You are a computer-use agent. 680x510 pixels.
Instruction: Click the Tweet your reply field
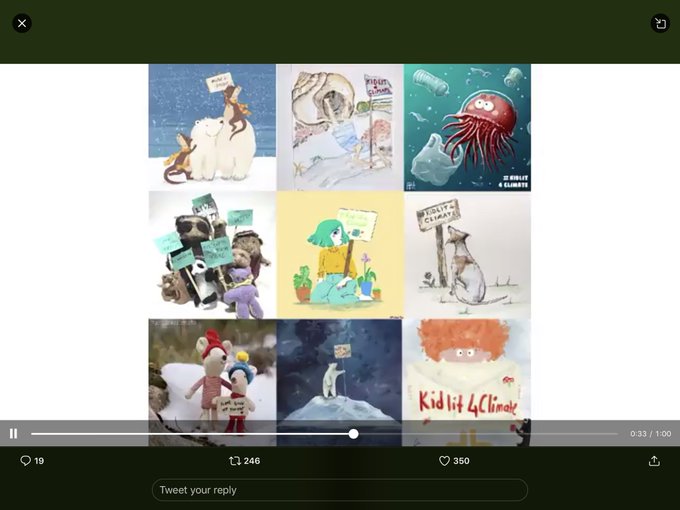(340, 490)
